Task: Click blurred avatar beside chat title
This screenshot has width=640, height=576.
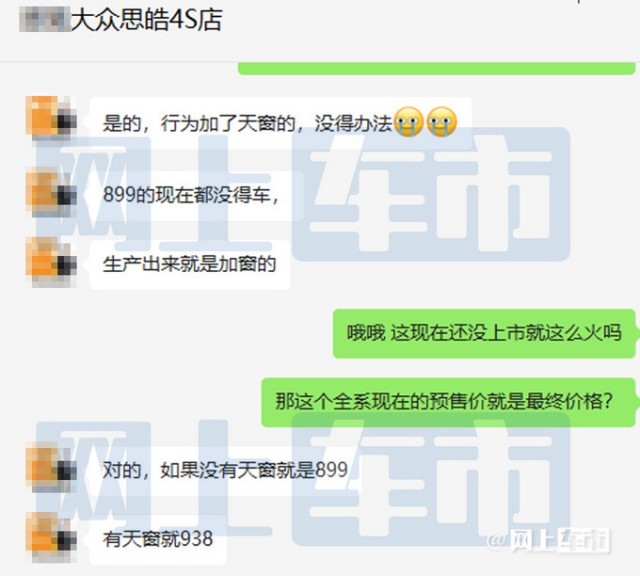Action: 44,20
